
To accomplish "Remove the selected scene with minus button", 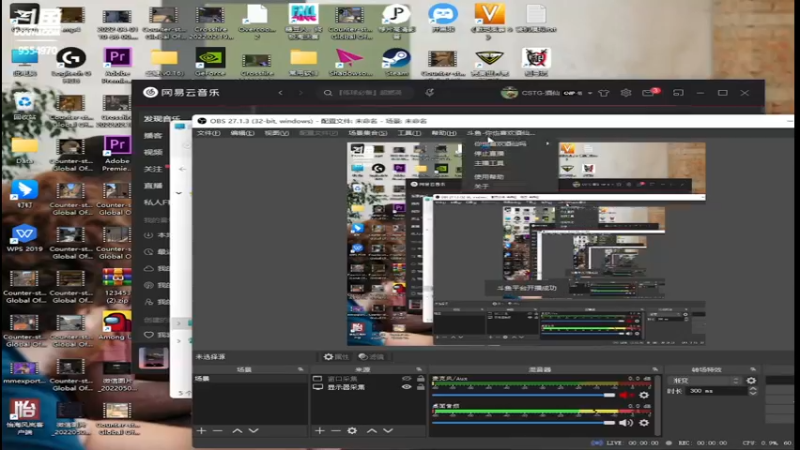I will pos(218,431).
